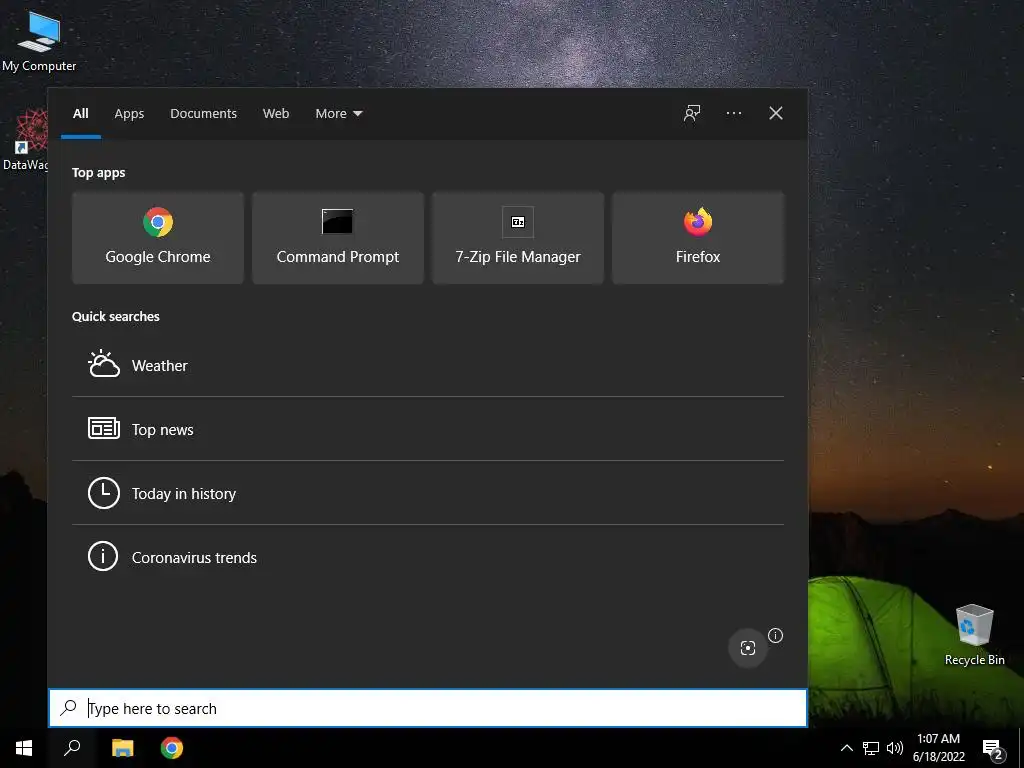Switch to the Documents search tab
The image size is (1024, 768).
[x=203, y=114]
